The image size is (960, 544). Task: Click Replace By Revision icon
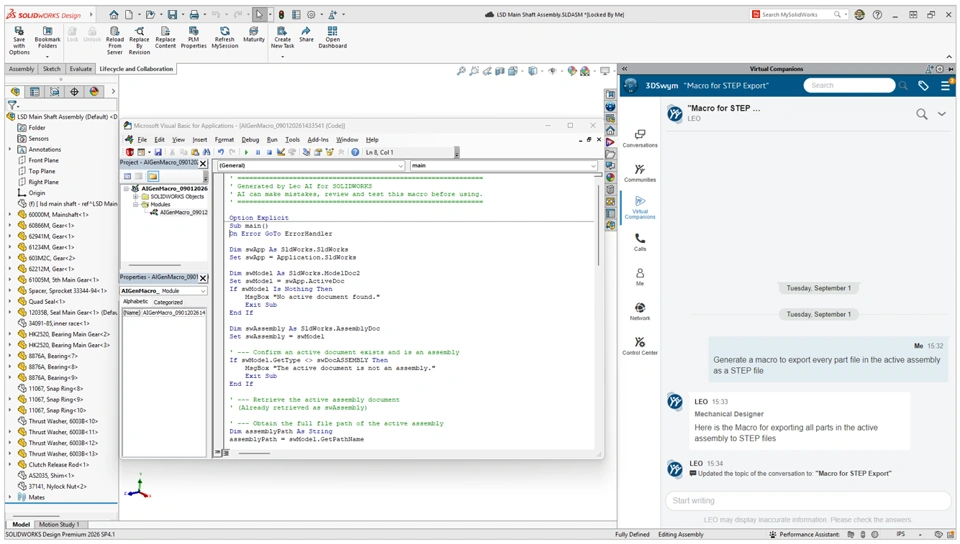pos(139,31)
